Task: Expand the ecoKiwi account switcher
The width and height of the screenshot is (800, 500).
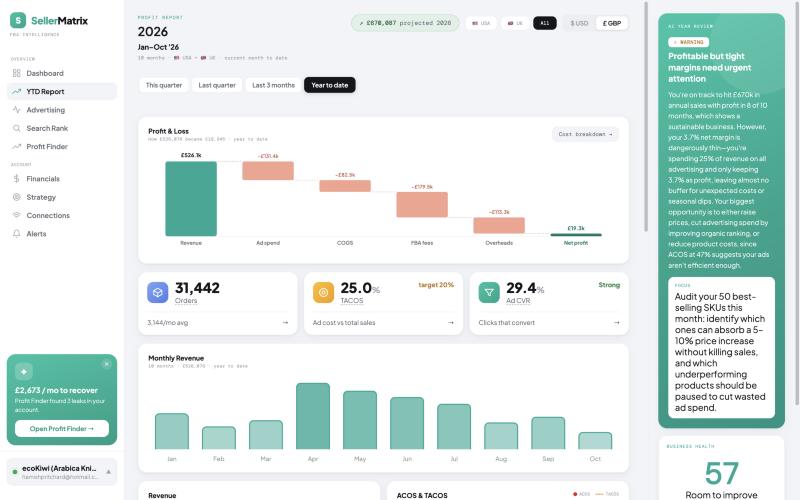Action: 62,471
